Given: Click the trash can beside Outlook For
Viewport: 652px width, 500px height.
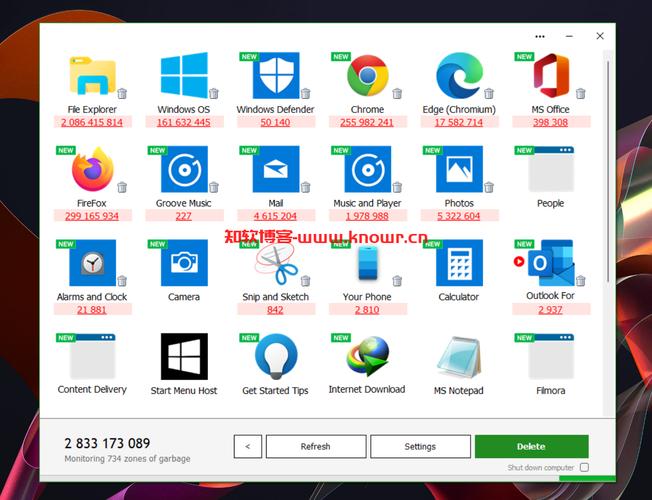Looking at the screenshot, I should click(581, 281).
